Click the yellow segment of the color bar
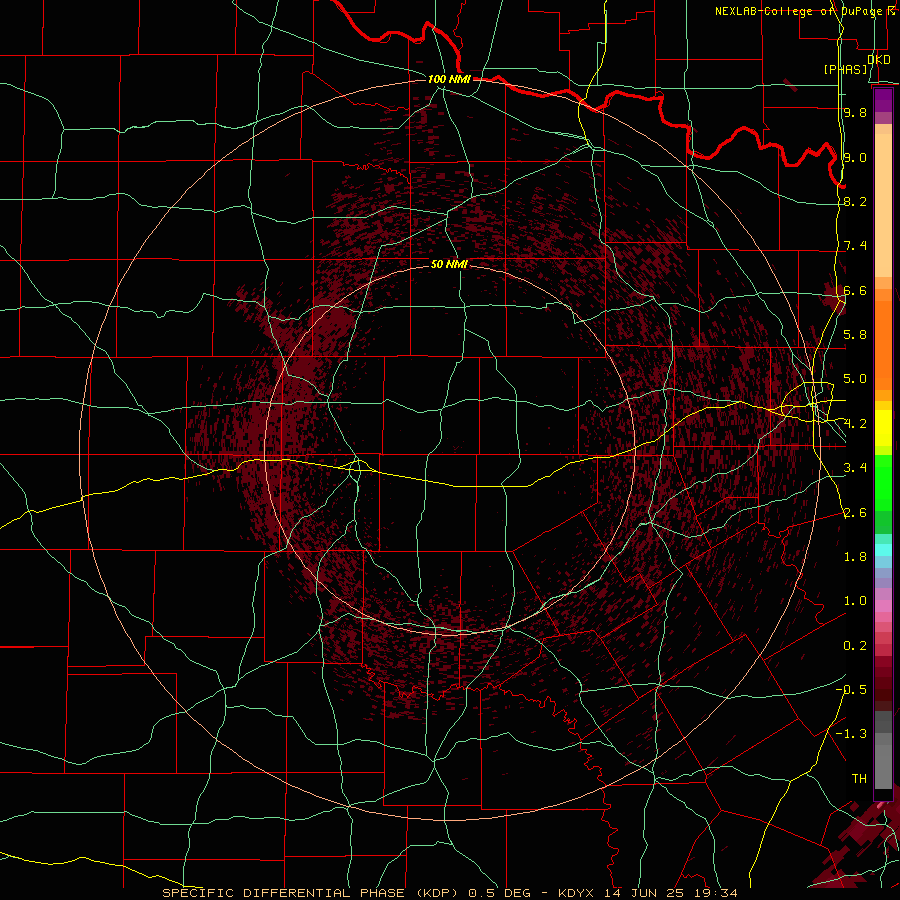The width and height of the screenshot is (900, 900). 883,428
